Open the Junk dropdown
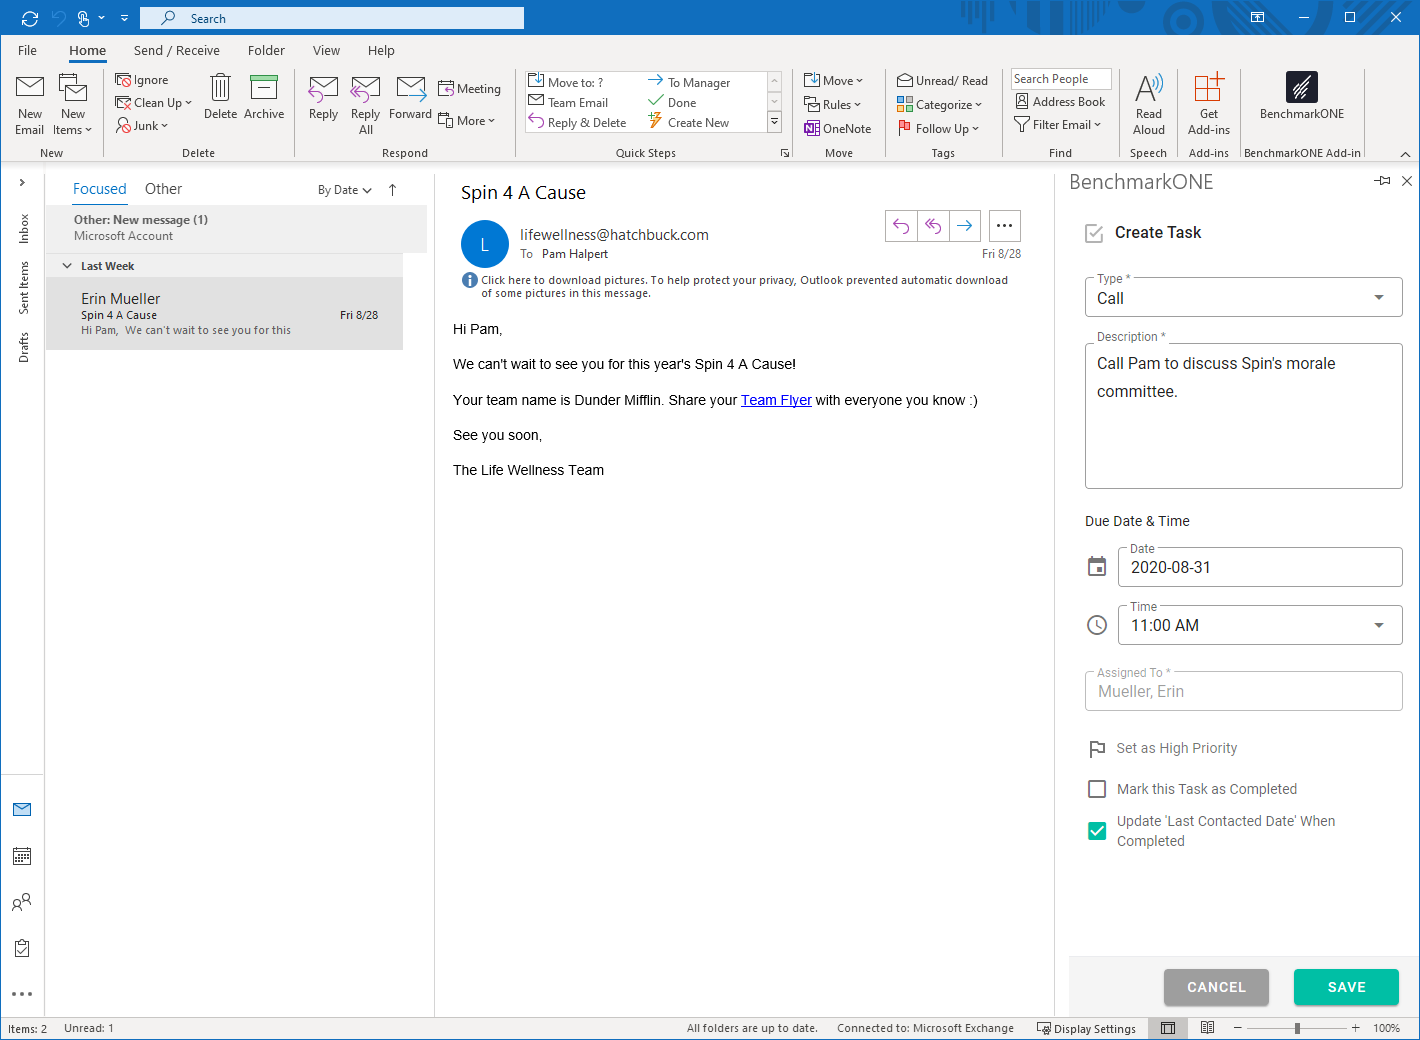1420x1040 pixels. tap(142, 126)
